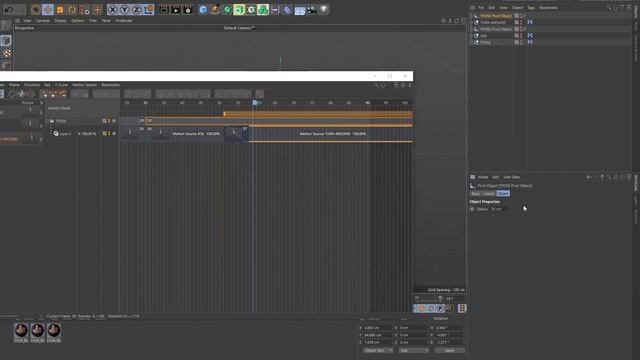This screenshot has height=360, width=640.
Task: Click the motion tag on JOG row
Action: 530,36
